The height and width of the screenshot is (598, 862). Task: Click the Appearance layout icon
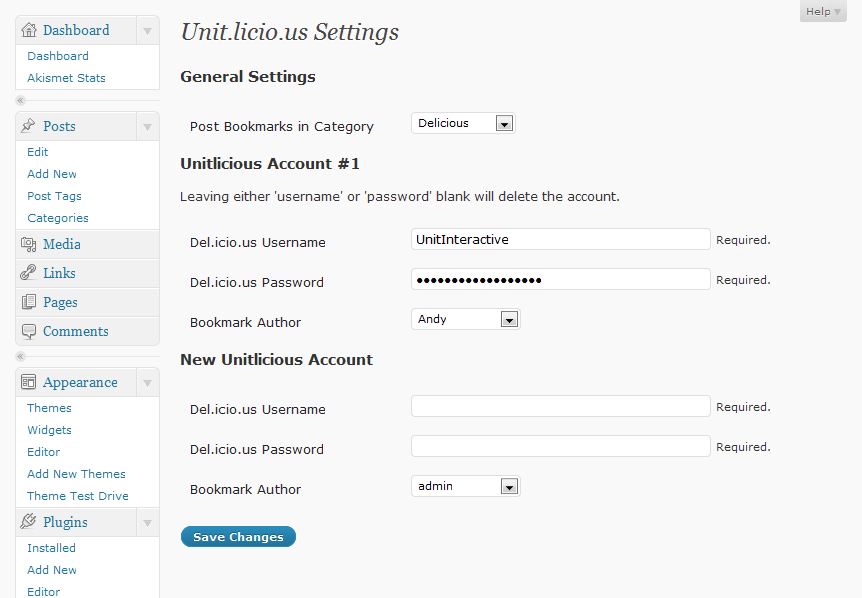(x=29, y=382)
